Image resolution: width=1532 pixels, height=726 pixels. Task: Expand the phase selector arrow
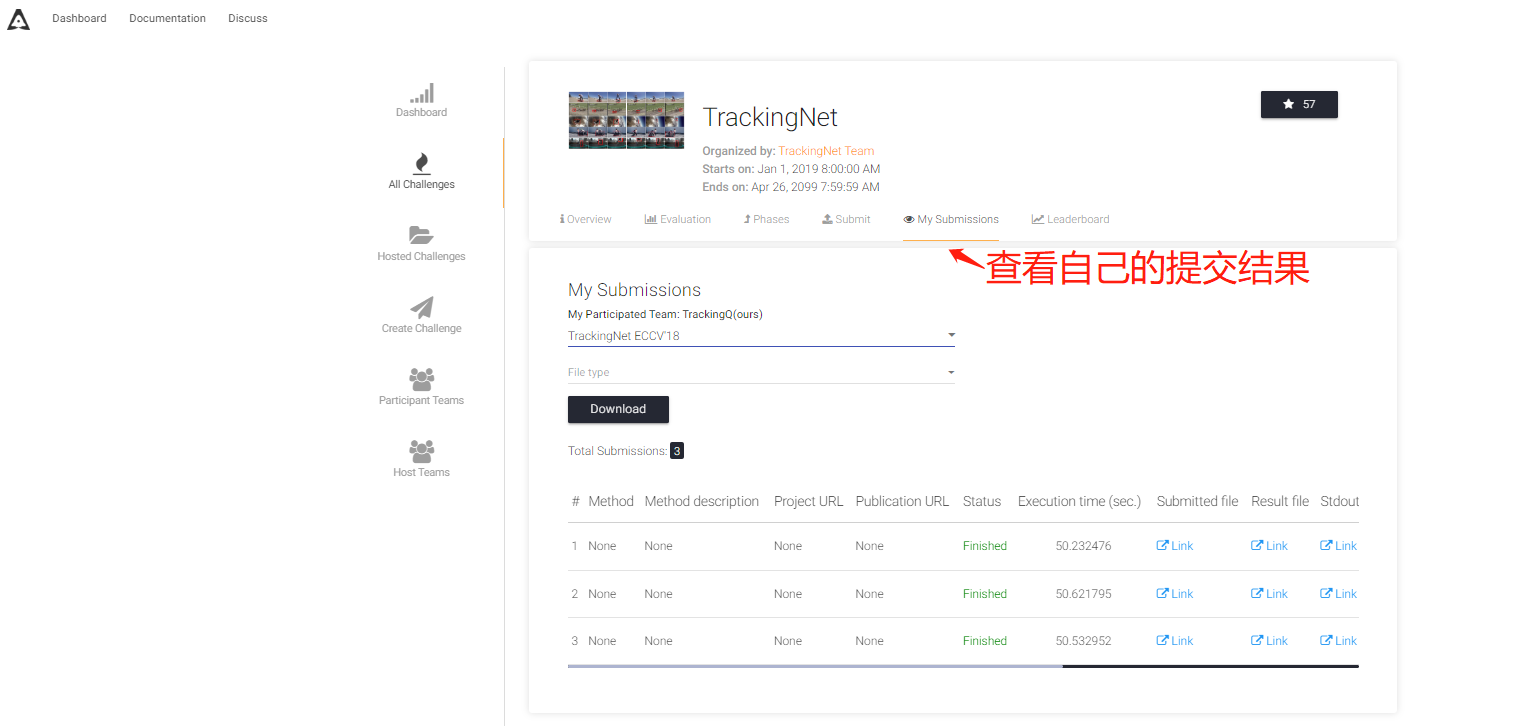coord(950,335)
